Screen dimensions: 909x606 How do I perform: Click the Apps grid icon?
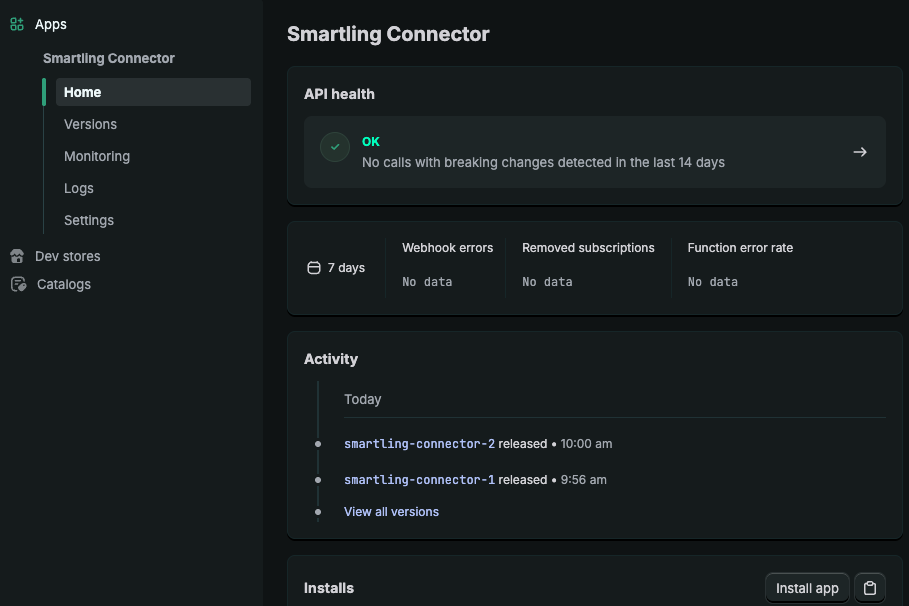[17, 24]
